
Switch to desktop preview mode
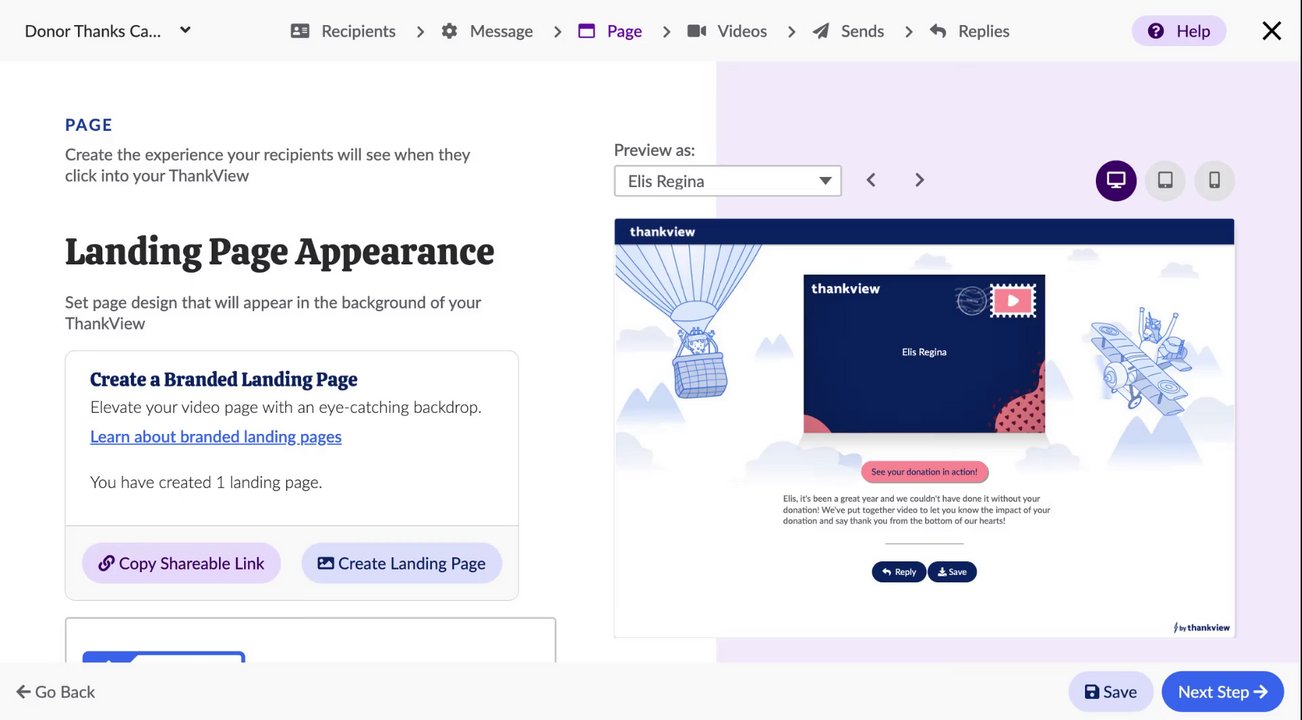[1116, 181]
